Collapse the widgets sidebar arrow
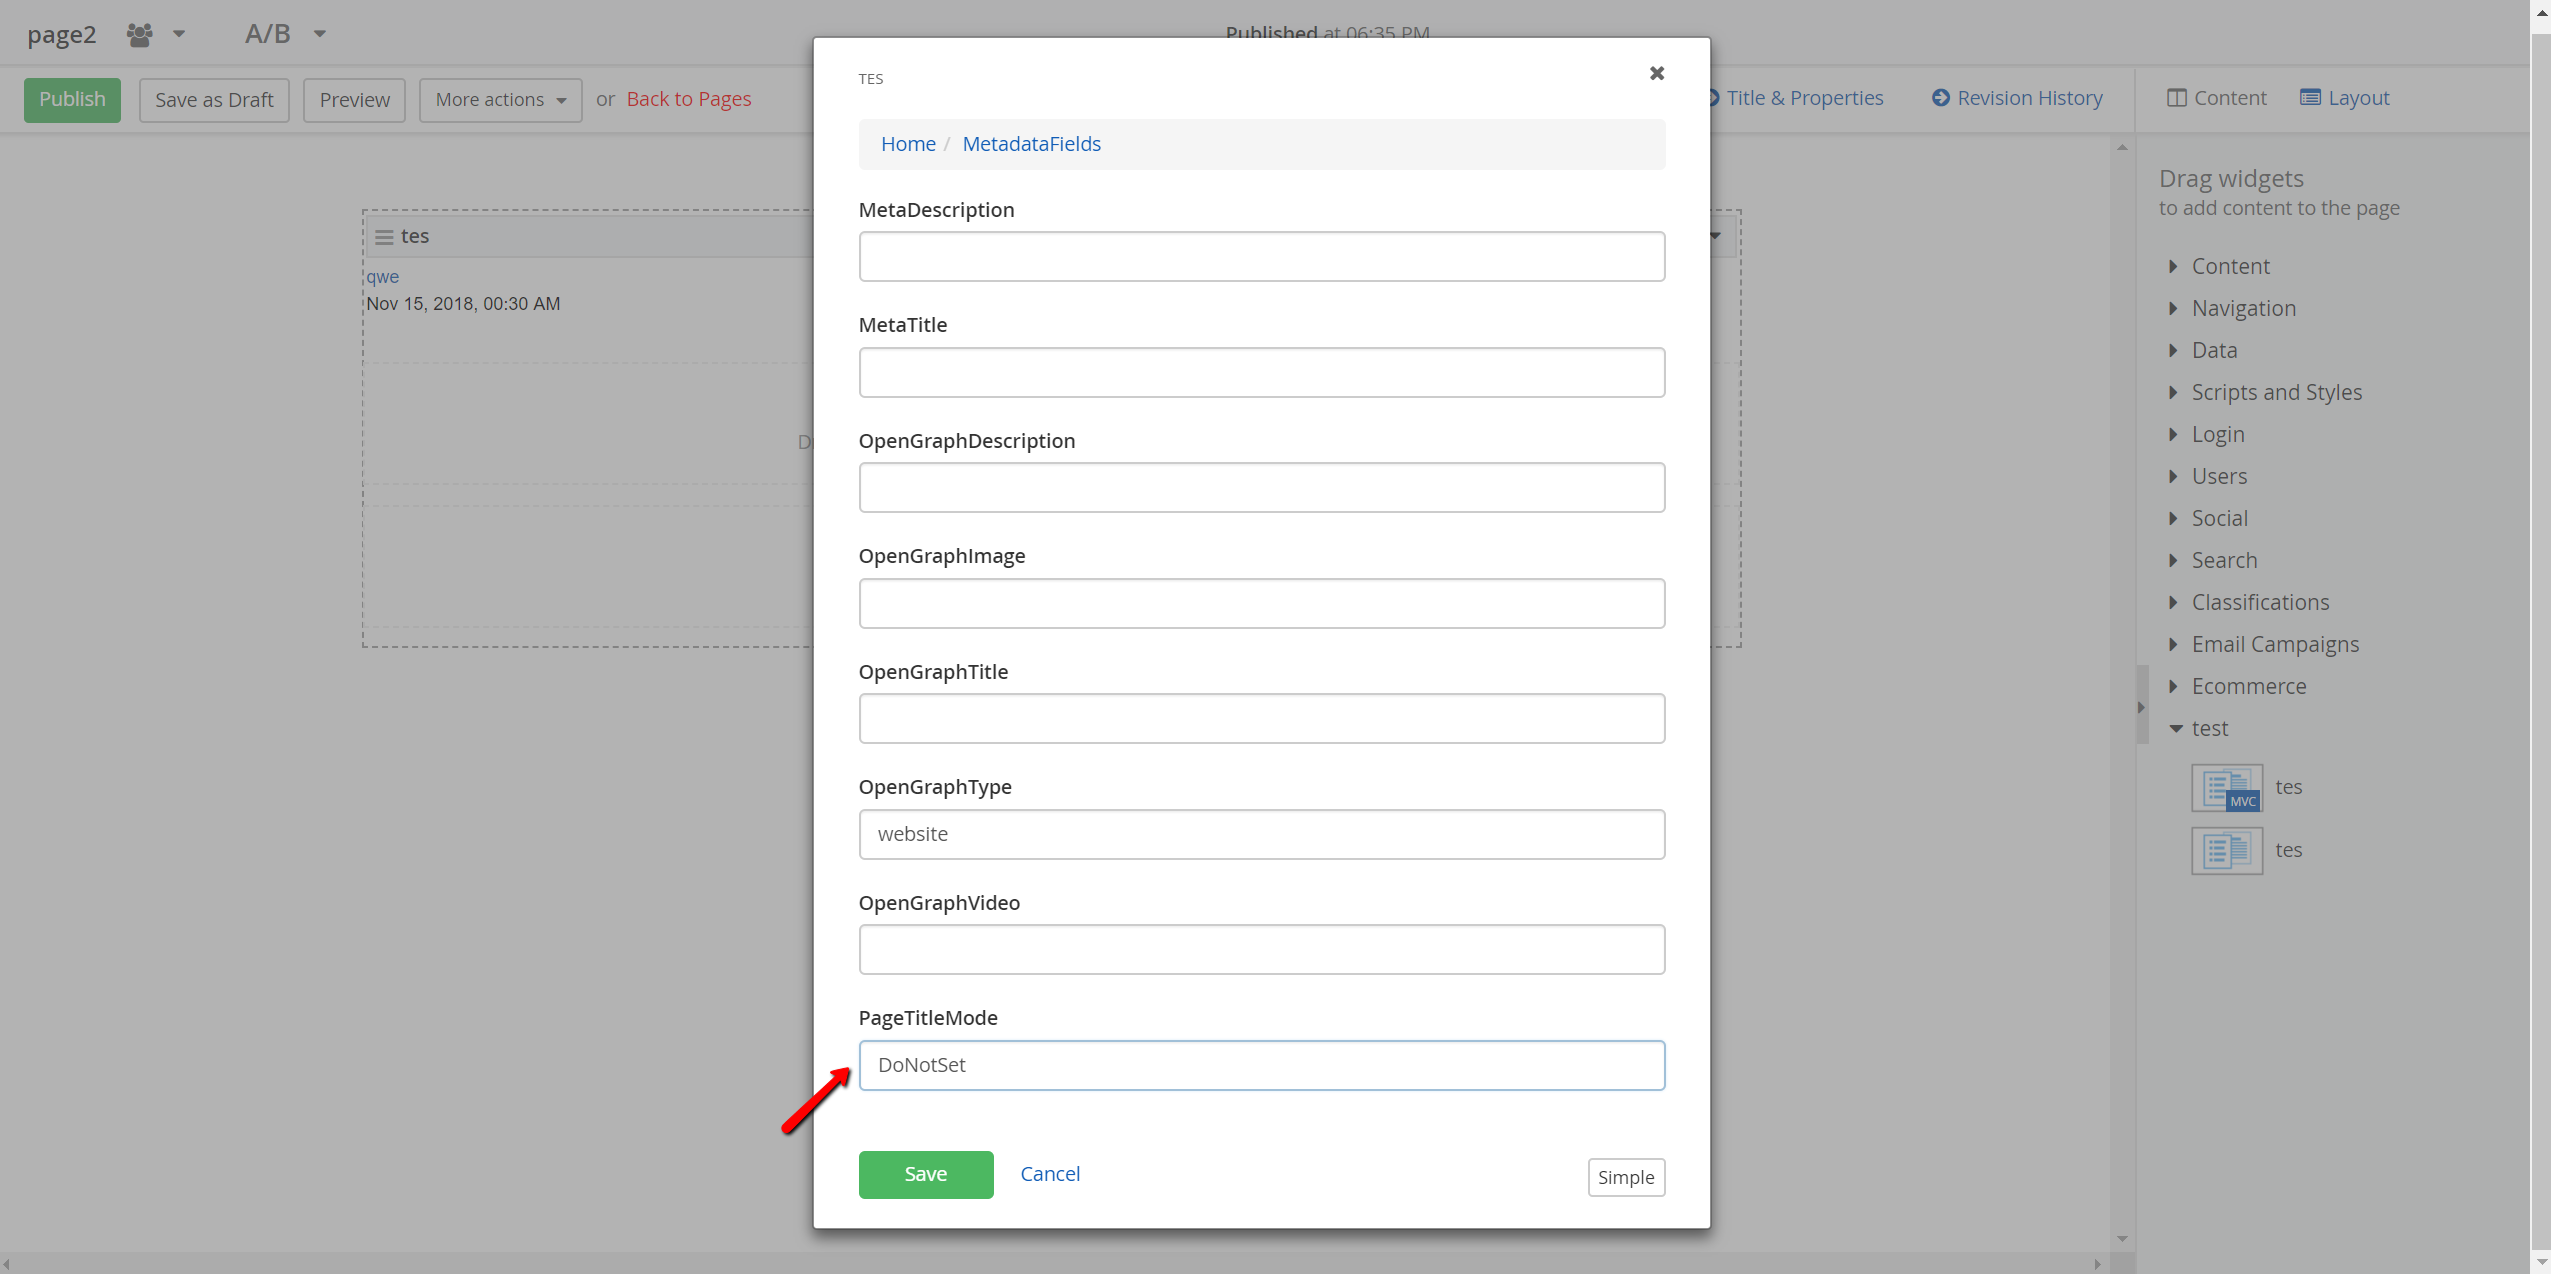This screenshot has height=1274, width=2551. 2141,706
